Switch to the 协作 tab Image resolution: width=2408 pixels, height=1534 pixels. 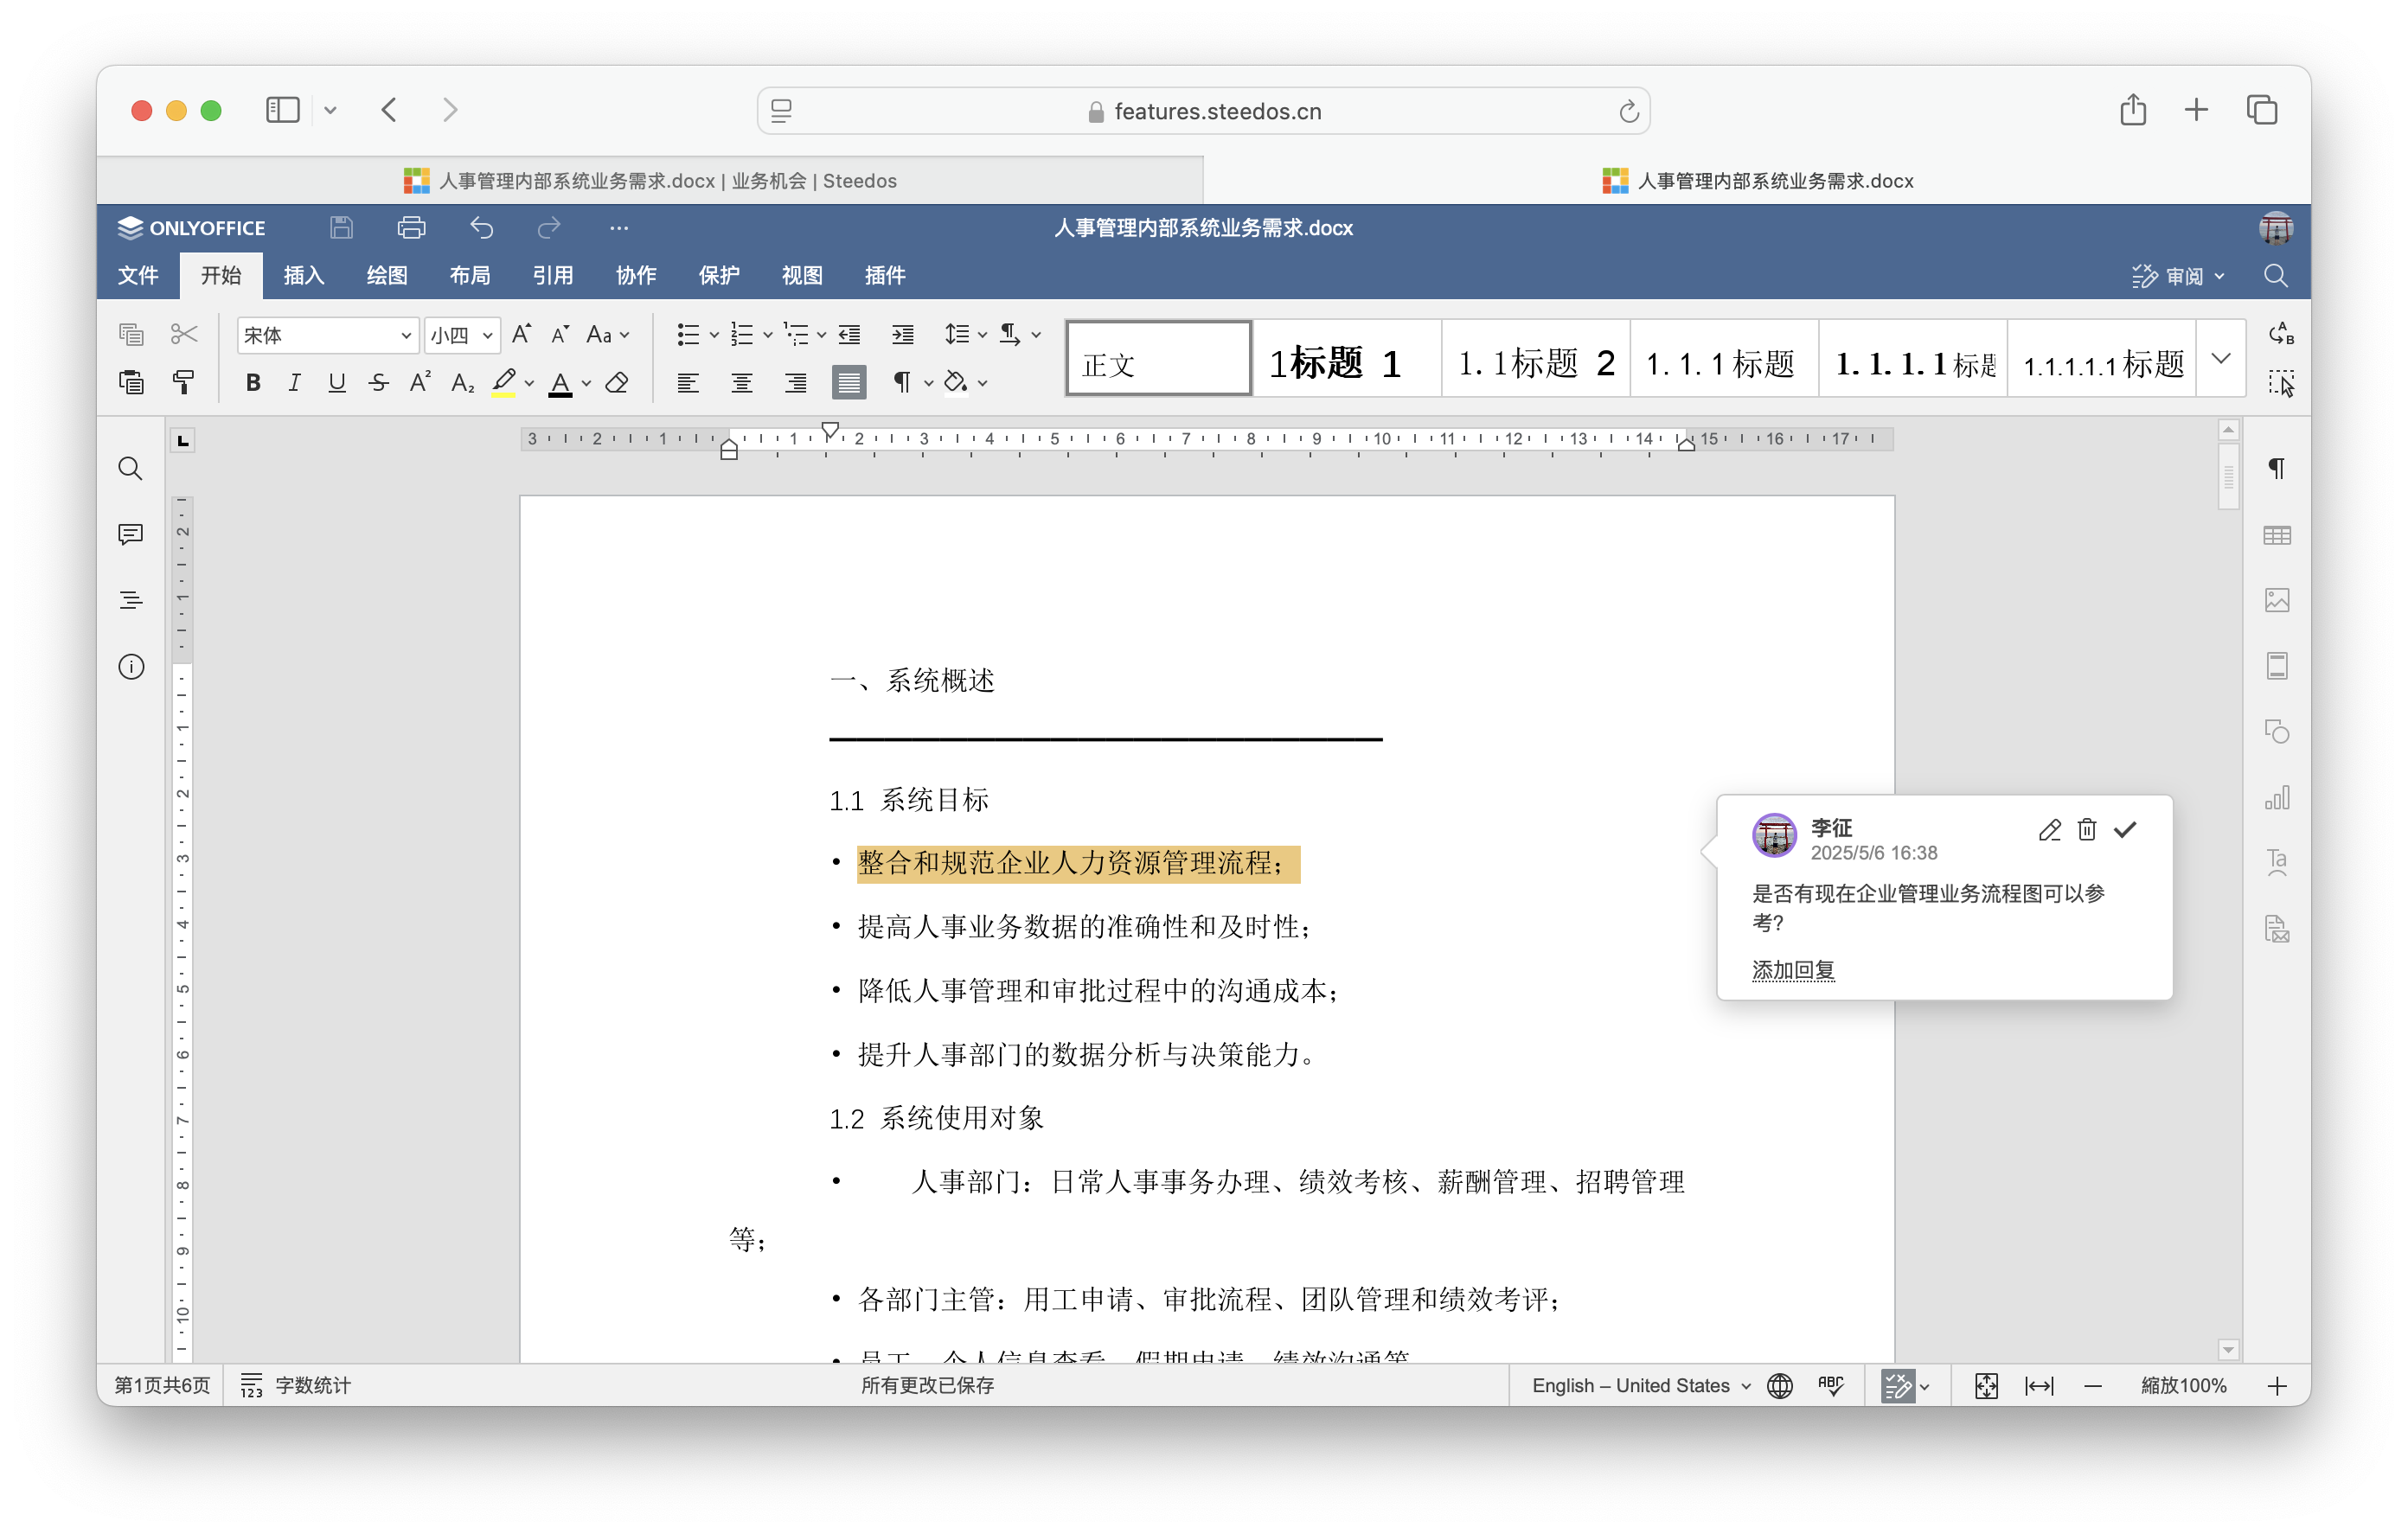pos(636,275)
